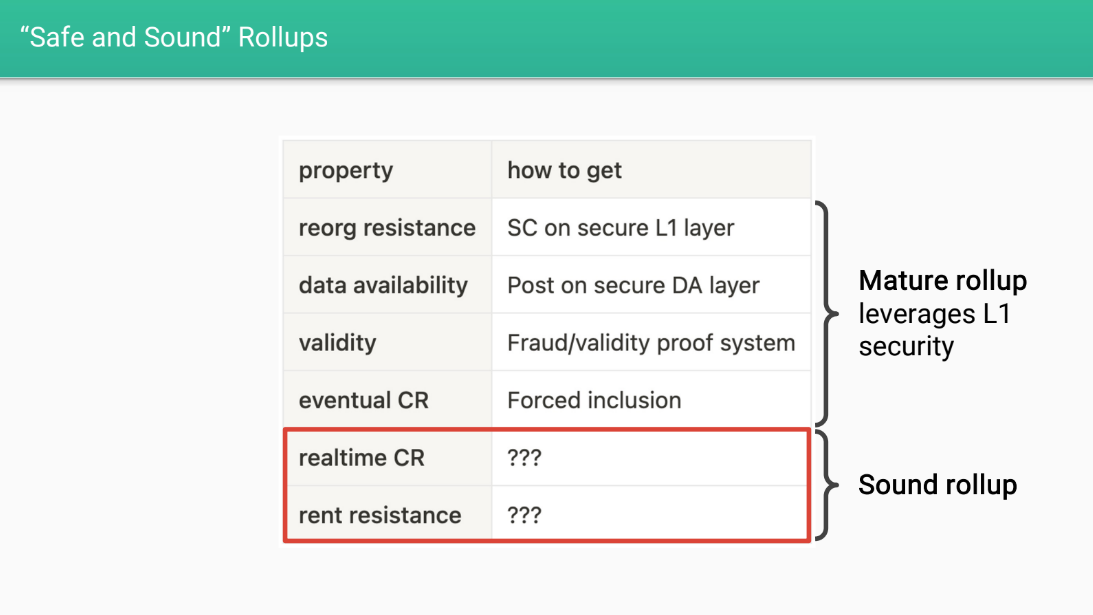Click the small curly brace beside Sound rollup
Viewport: 1093px width, 615px height.
point(825,486)
